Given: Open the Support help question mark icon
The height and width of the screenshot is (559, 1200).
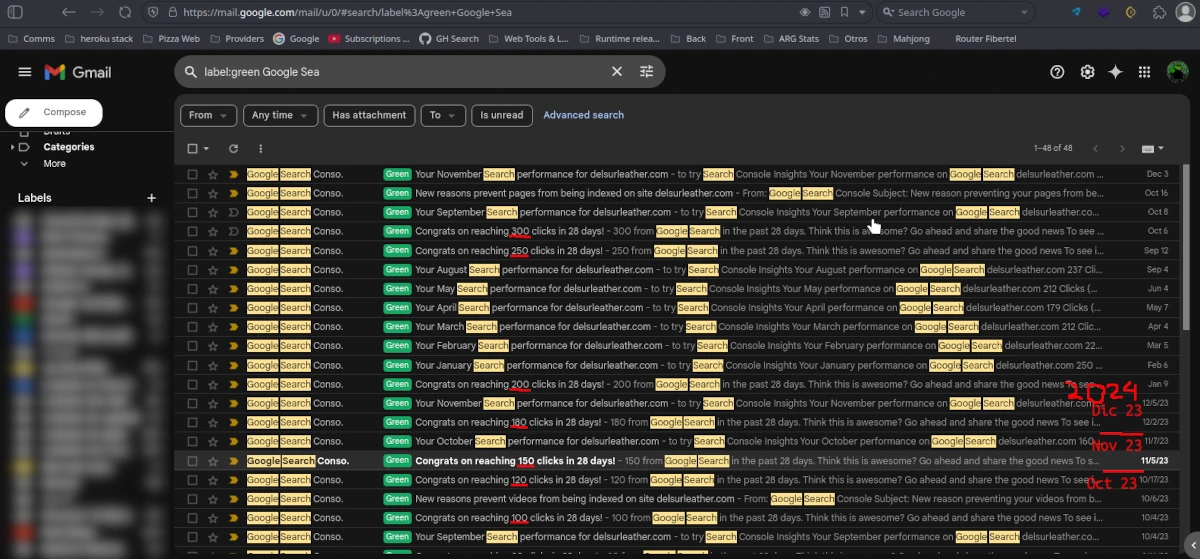Looking at the screenshot, I should 1057,72.
